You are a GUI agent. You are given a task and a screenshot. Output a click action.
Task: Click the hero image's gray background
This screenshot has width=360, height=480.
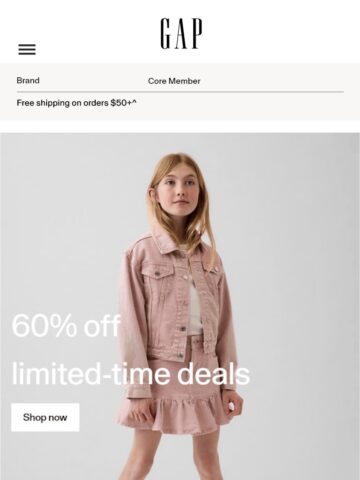(293, 233)
